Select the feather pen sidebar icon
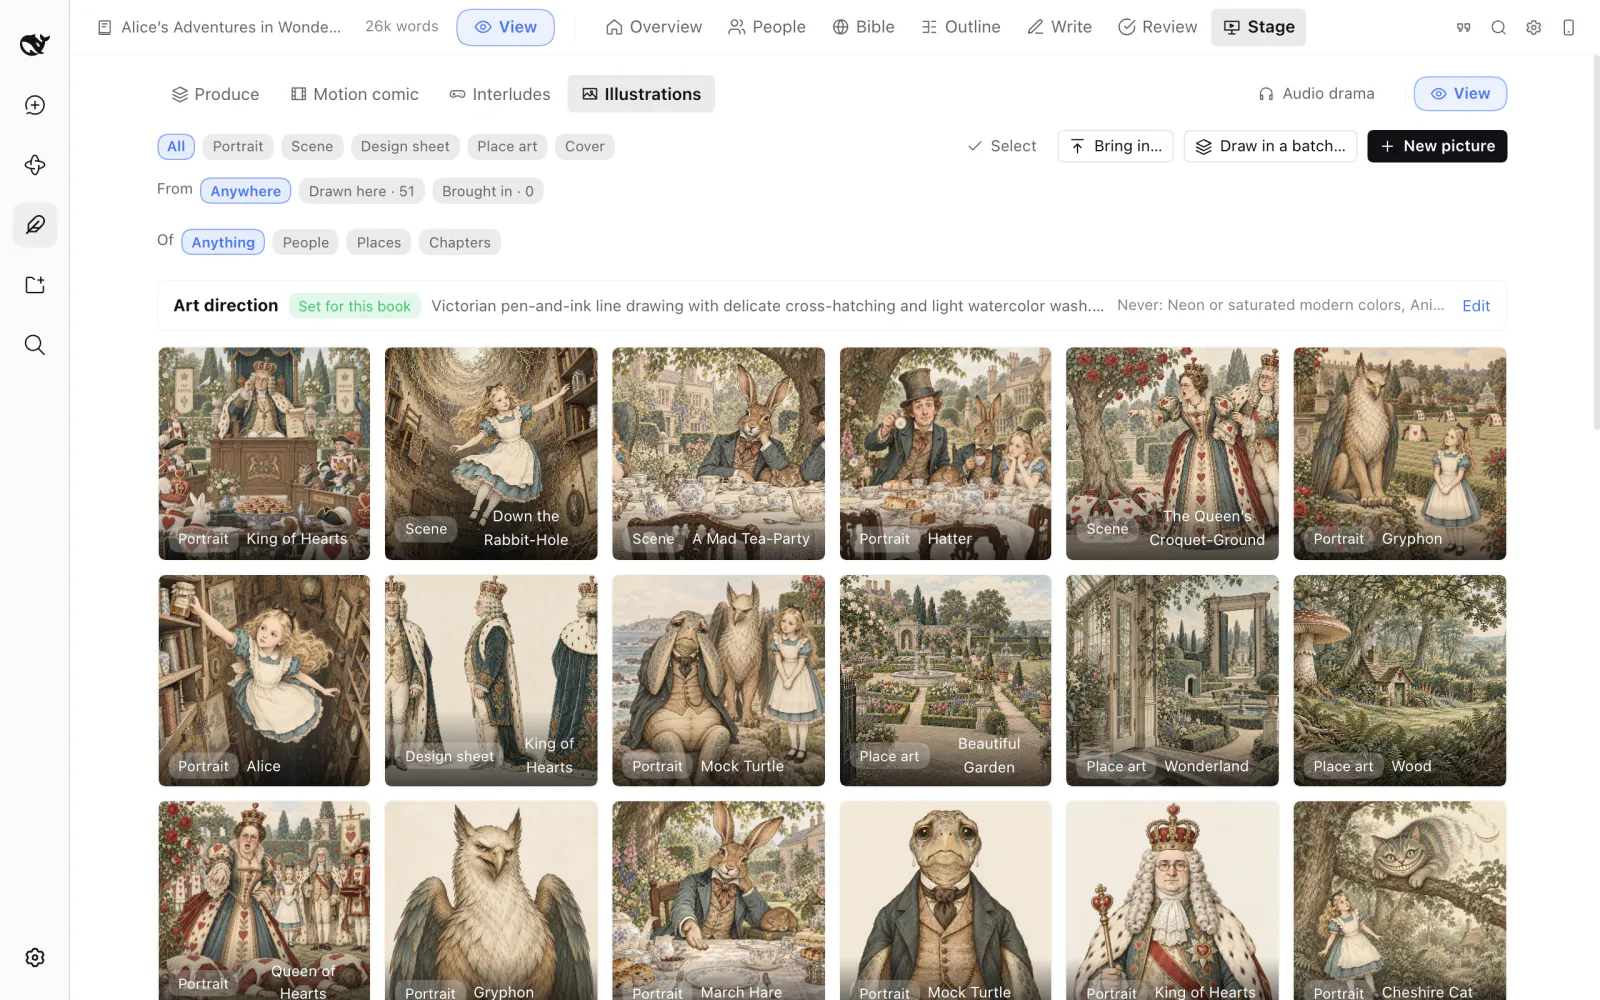The height and width of the screenshot is (1000, 1600). [x=35, y=225]
